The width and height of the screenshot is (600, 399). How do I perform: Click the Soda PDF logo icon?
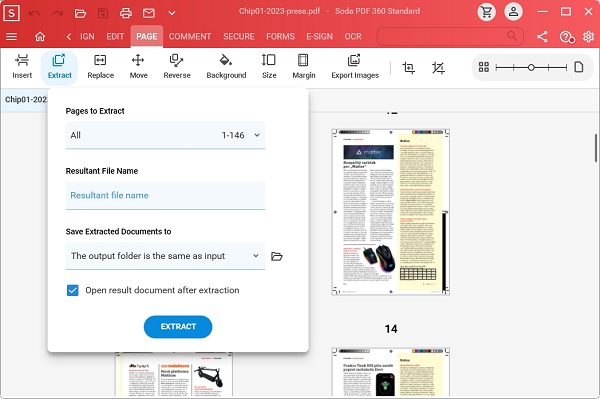(11, 13)
